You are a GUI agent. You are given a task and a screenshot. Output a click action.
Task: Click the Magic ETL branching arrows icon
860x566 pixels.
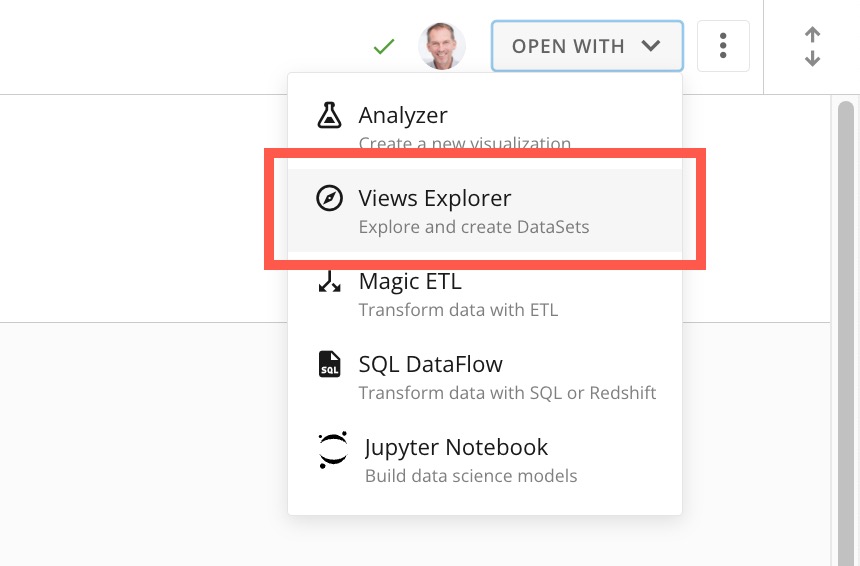(x=329, y=281)
